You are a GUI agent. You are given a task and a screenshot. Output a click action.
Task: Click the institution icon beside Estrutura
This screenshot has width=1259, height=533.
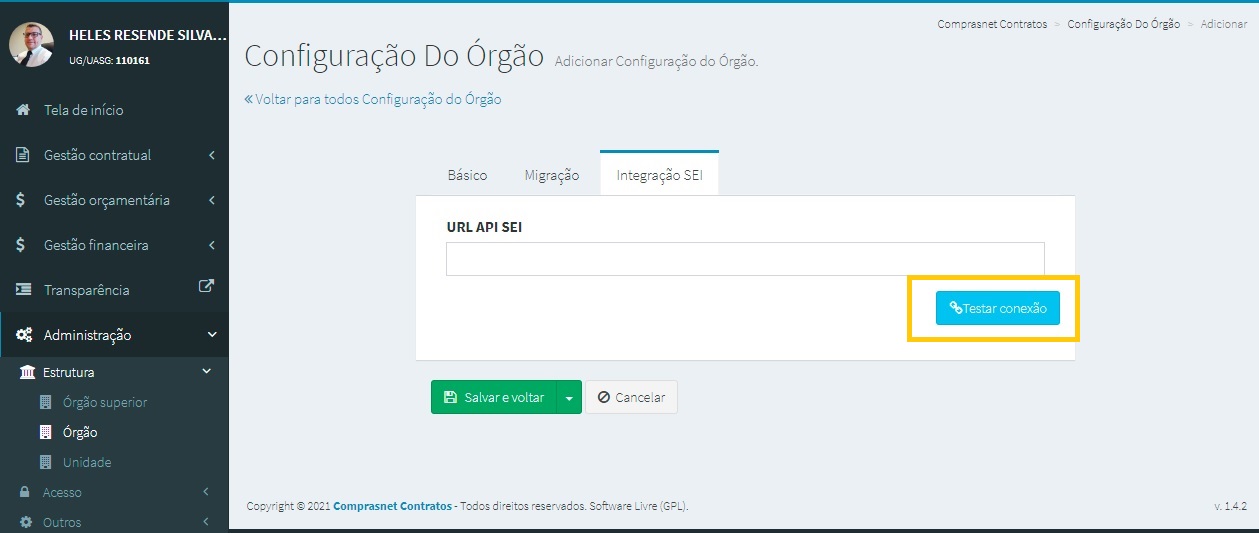coord(27,372)
